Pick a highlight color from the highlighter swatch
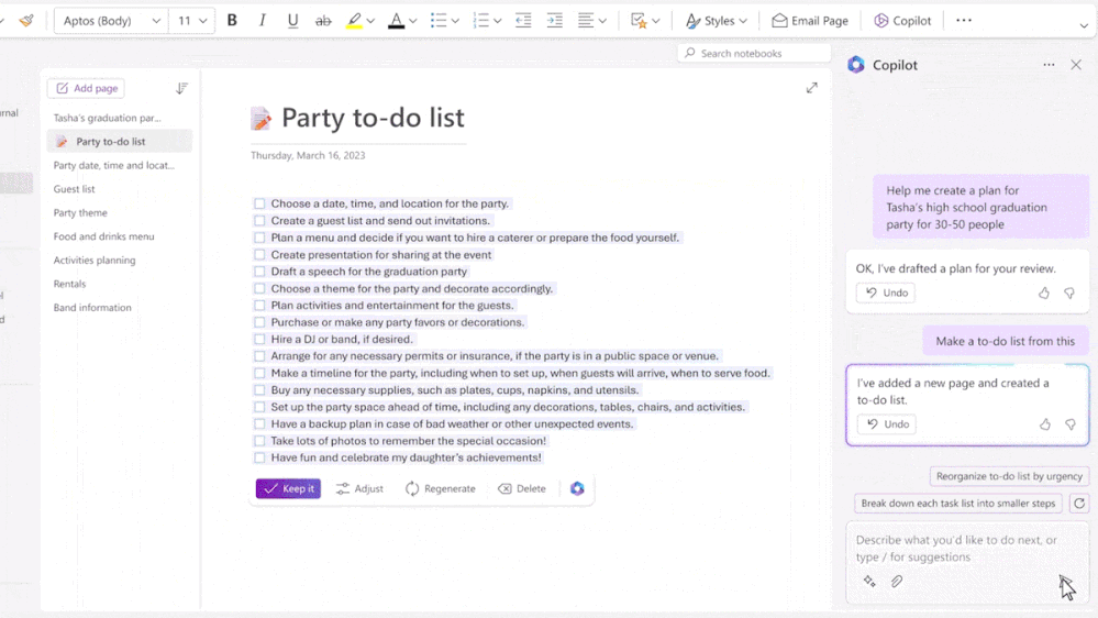Image resolution: width=1098 pixels, height=618 pixels. pyautogui.click(x=356, y=19)
